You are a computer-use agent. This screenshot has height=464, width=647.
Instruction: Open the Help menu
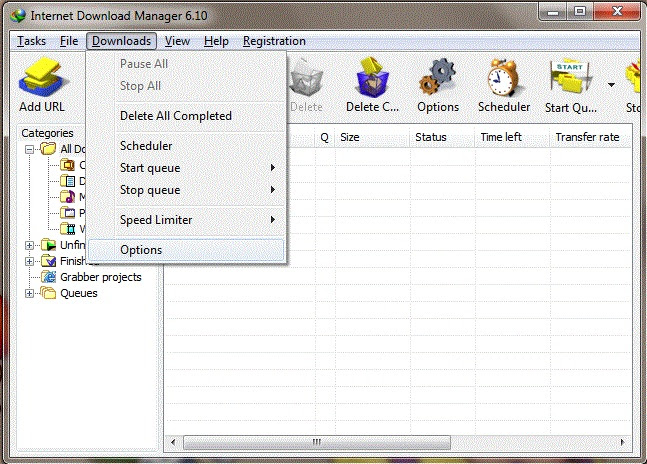pos(216,41)
